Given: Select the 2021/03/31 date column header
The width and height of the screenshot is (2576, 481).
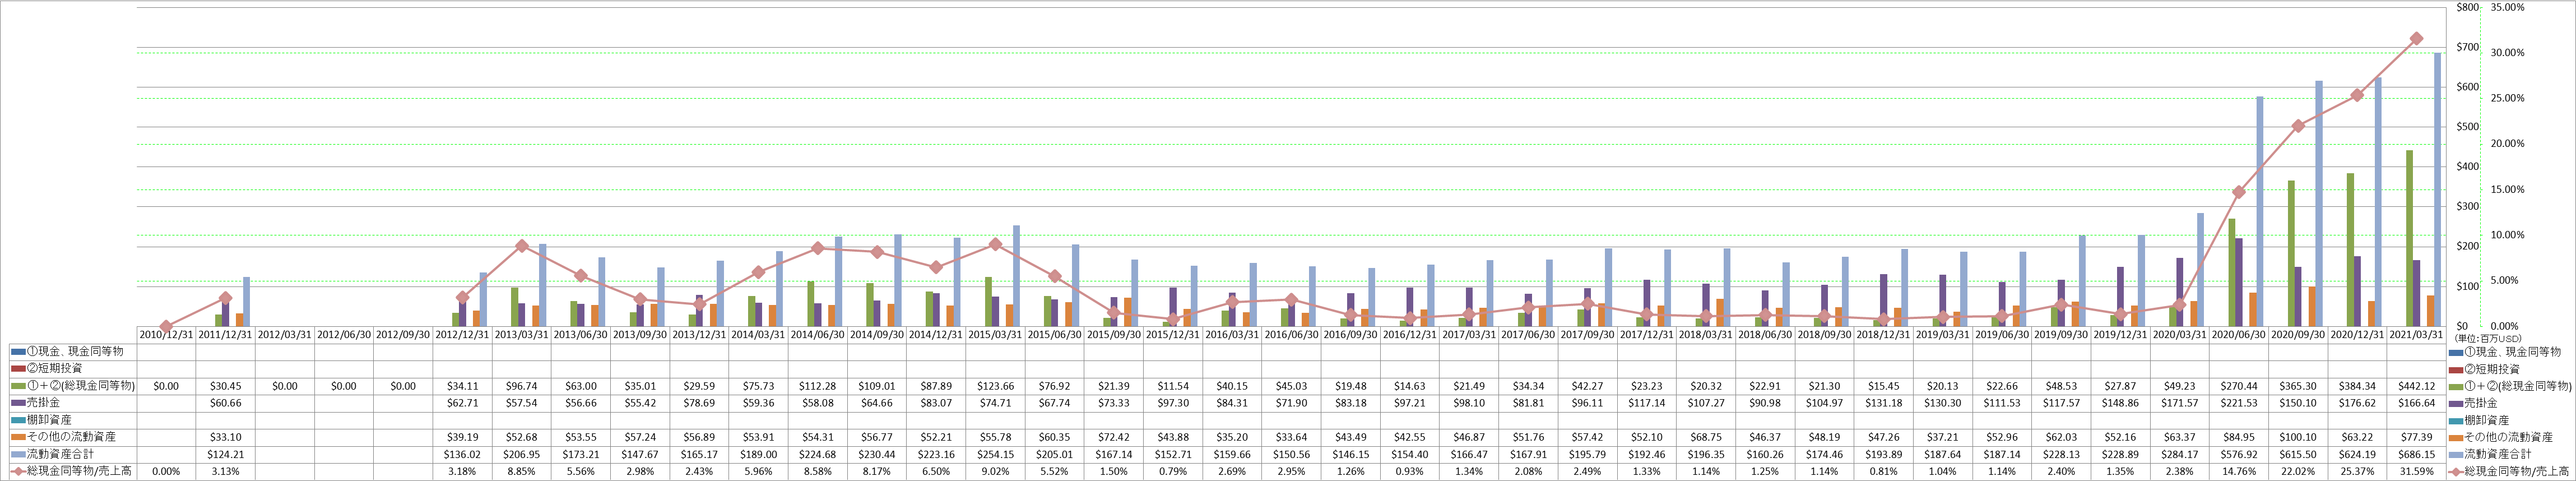Looking at the screenshot, I should point(2416,335).
